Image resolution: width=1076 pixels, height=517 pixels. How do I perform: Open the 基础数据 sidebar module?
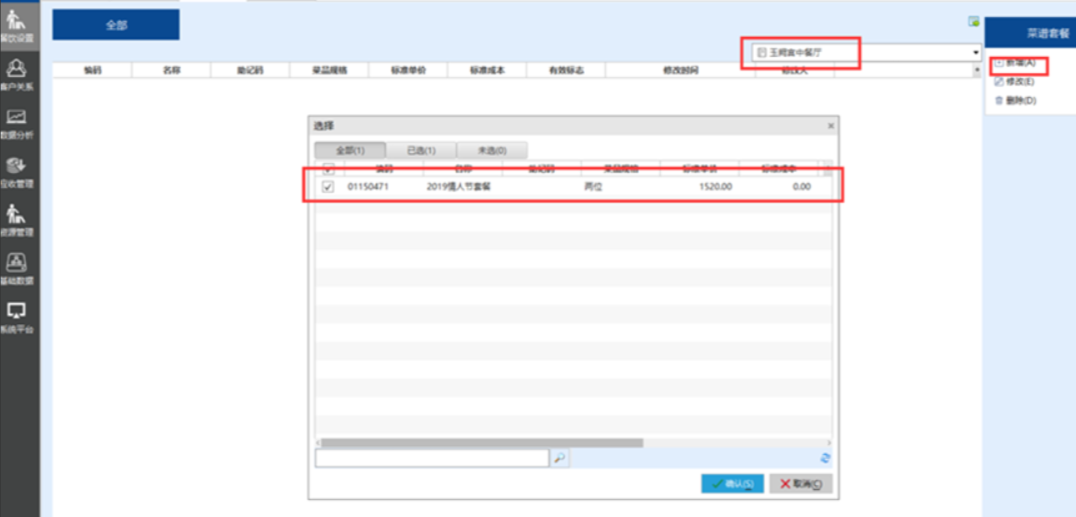click(18, 268)
